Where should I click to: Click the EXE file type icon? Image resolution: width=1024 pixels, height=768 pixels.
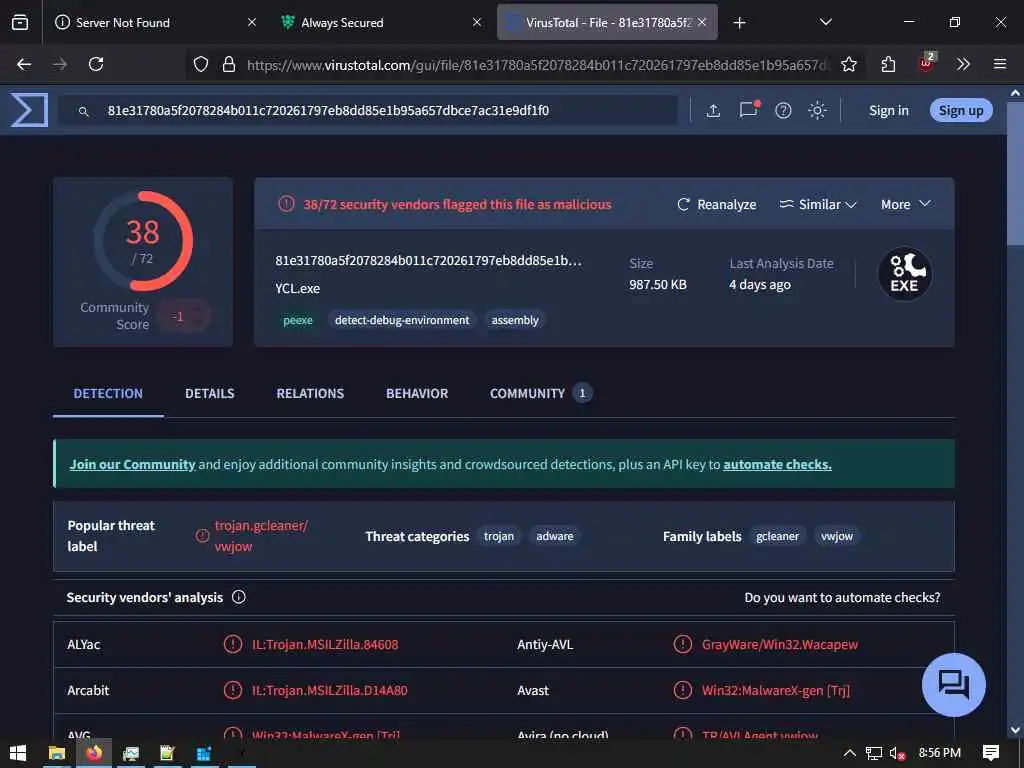pyautogui.click(x=904, y=274)
